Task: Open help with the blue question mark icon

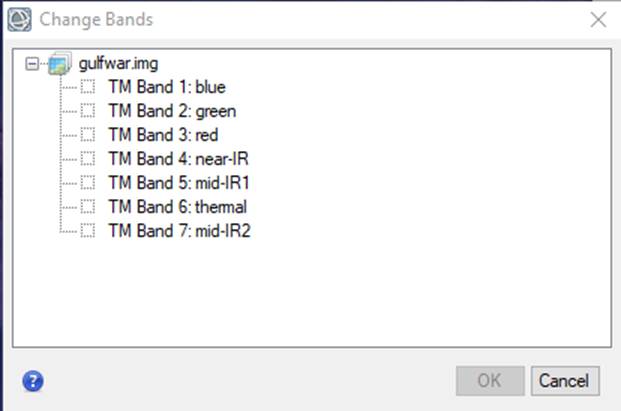Action: 33,381
